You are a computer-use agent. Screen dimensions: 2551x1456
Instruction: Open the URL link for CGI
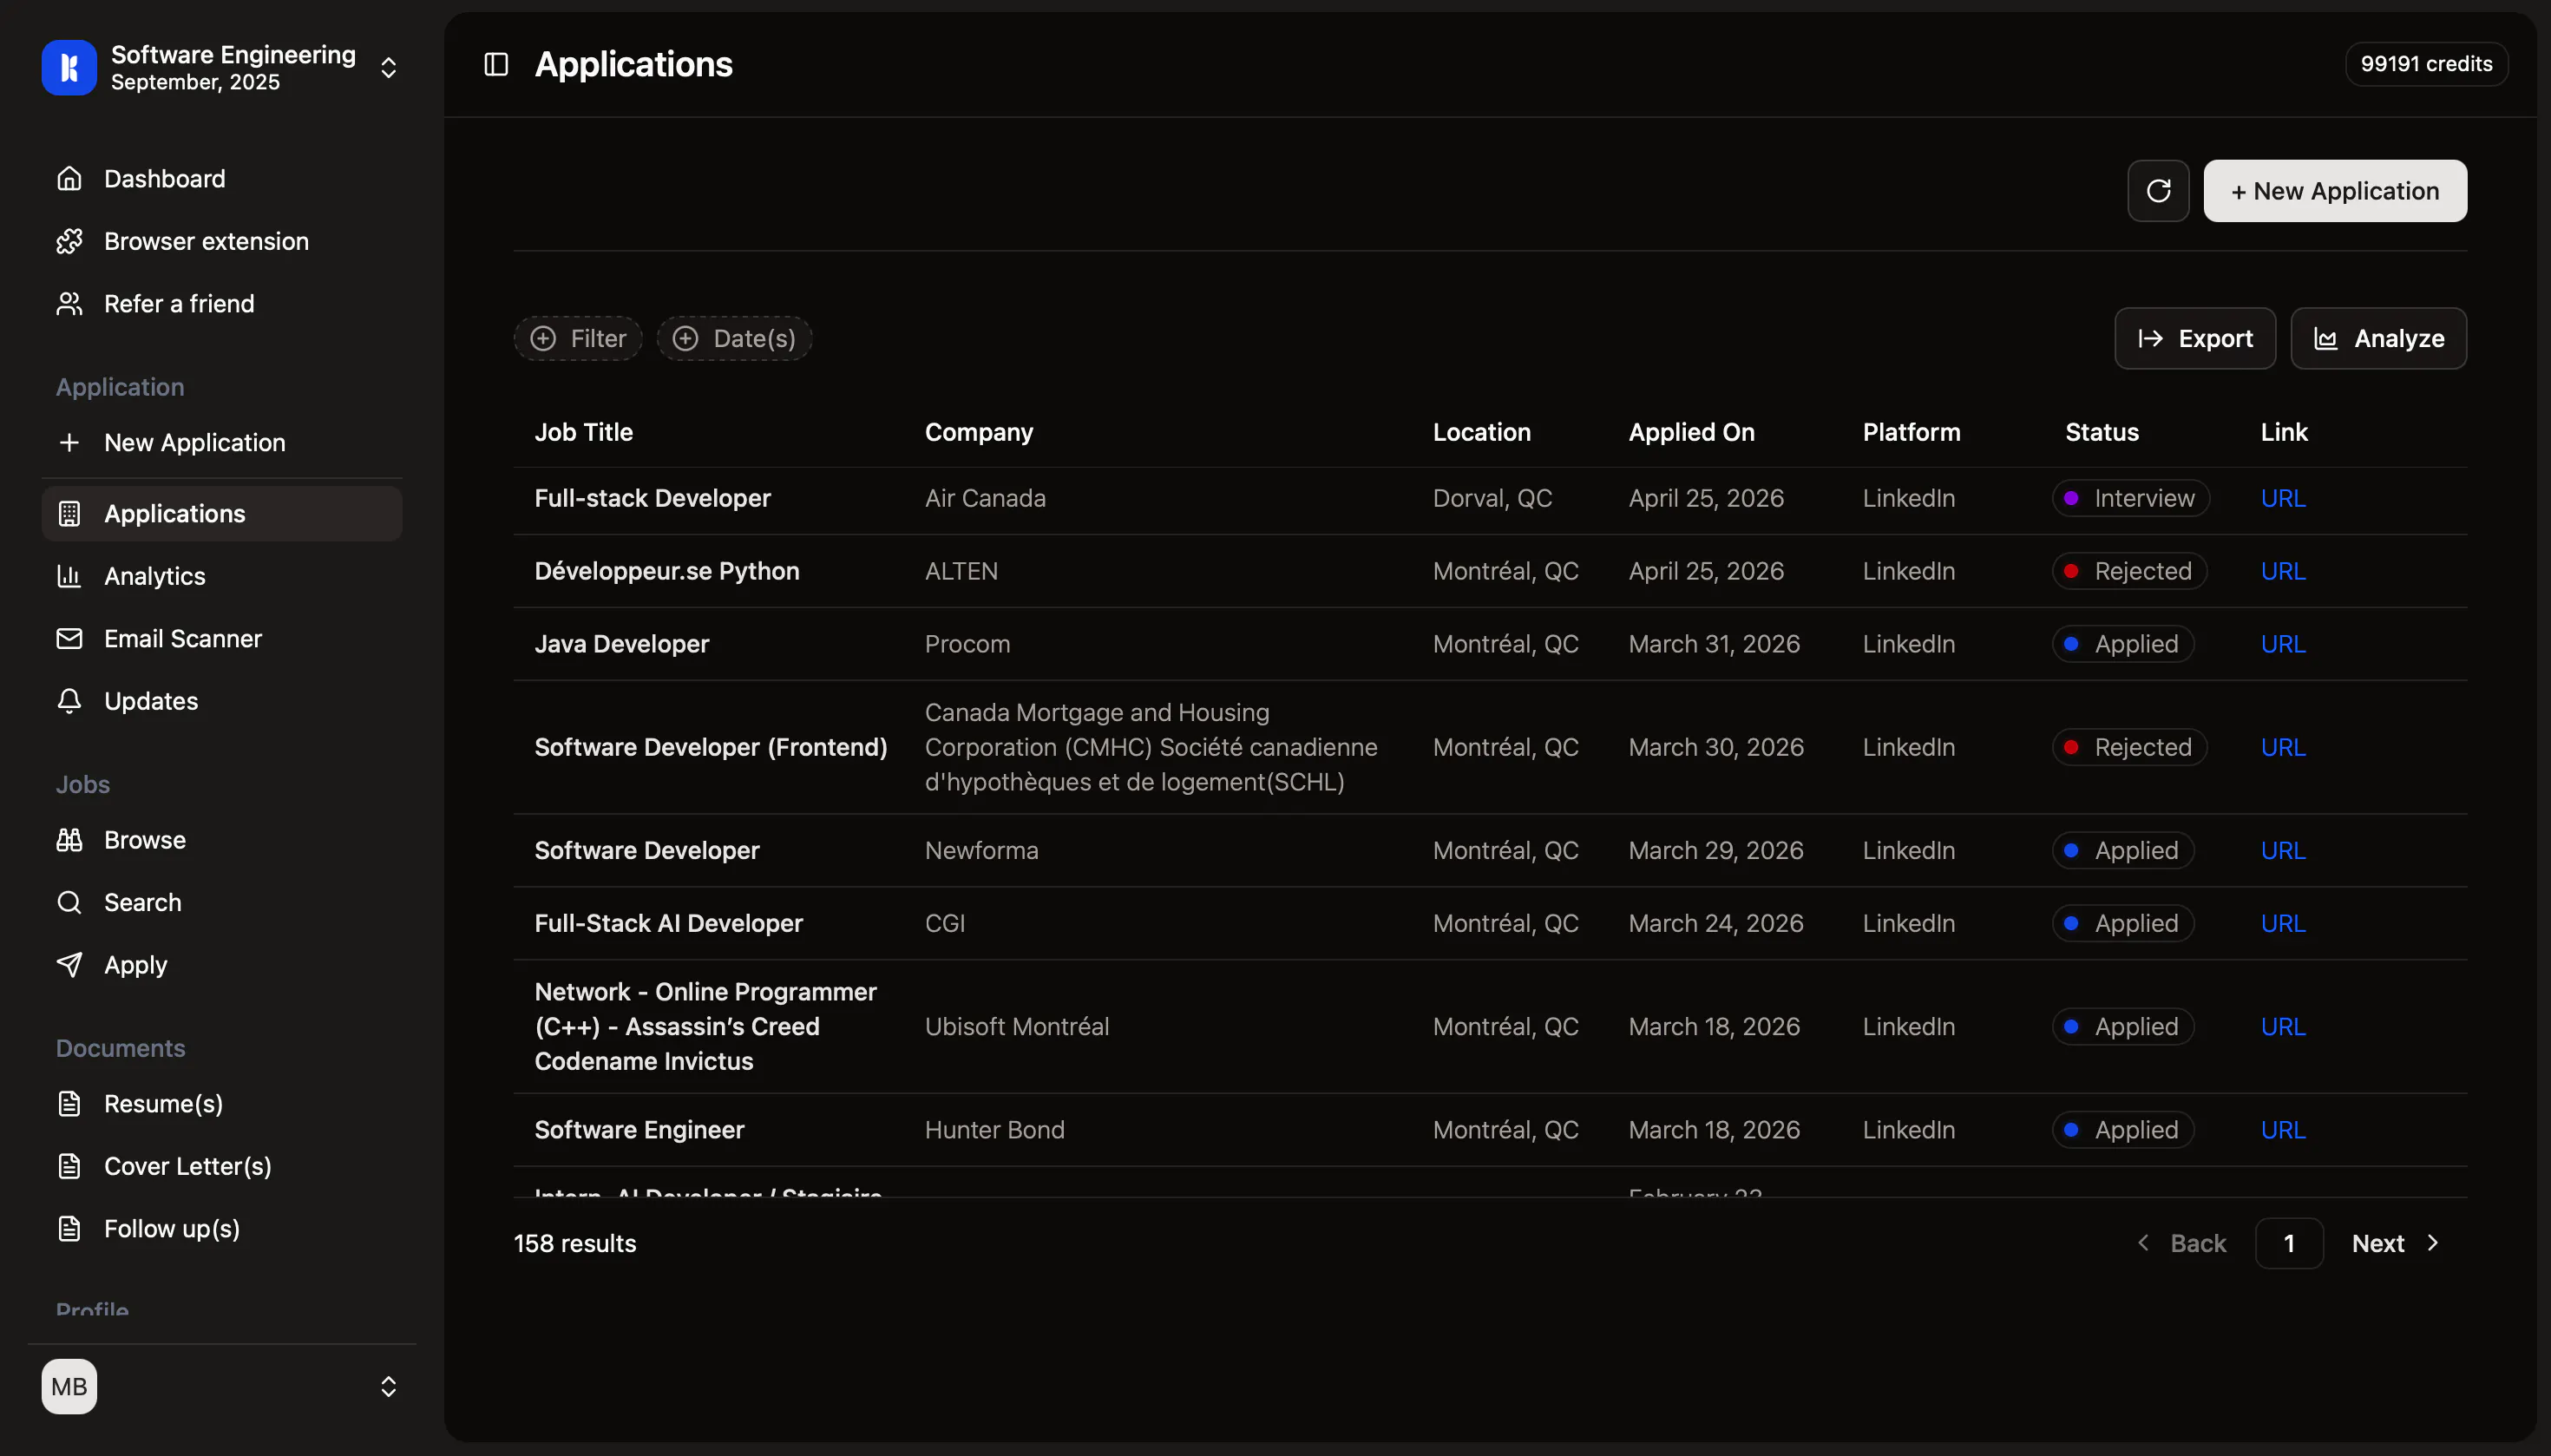point(2283,923)
